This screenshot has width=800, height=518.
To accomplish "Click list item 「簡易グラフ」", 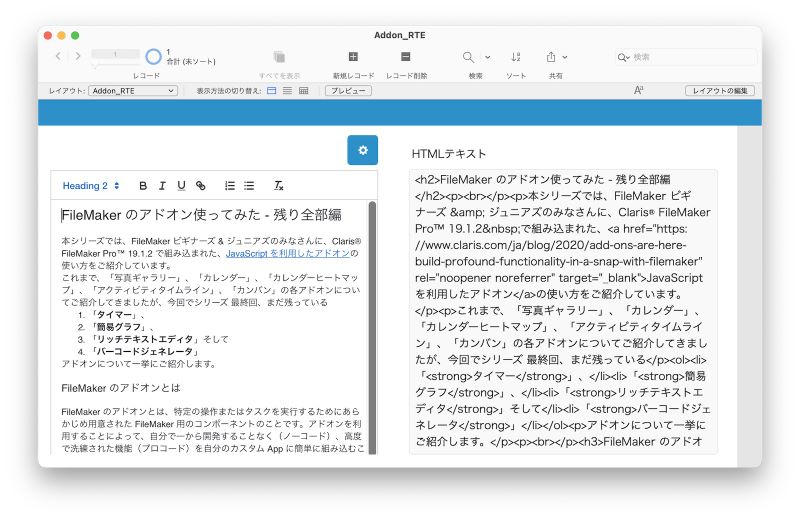I will click(x=119, y=327).
